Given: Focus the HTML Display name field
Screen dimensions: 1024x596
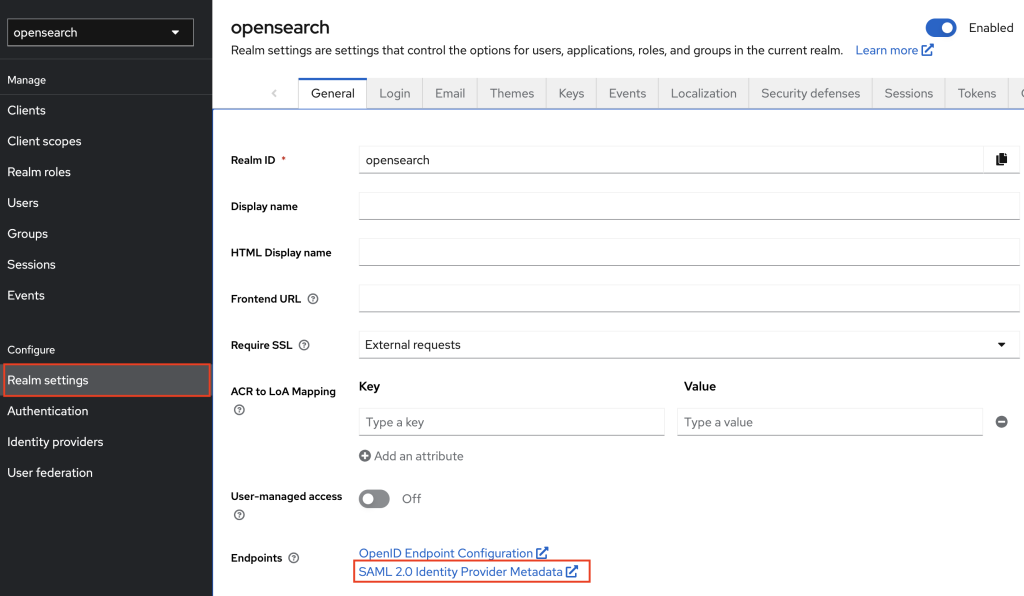Looking at the screenshot, I should coord(689,253).
